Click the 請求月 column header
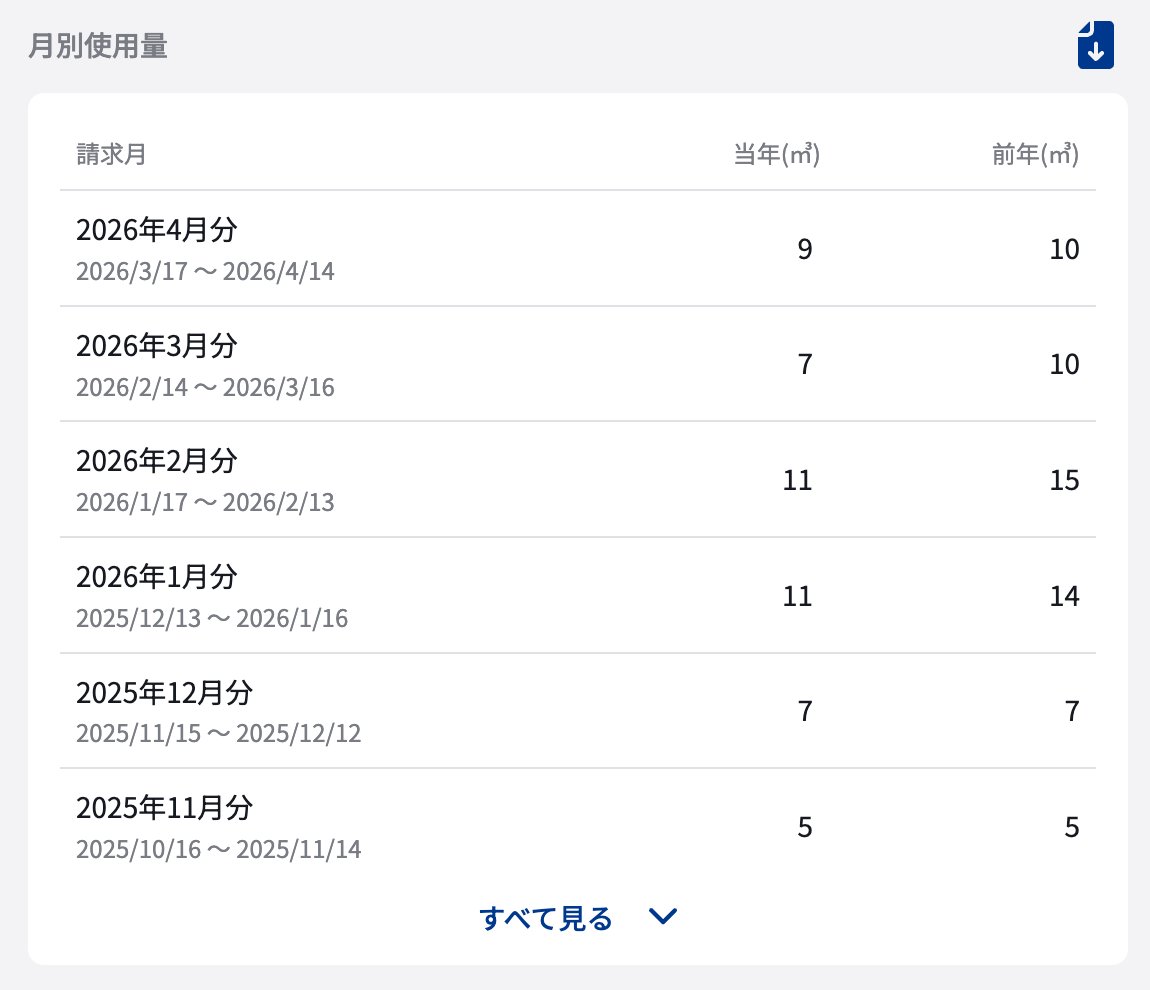This screenshot has width=1150, height=990. click(111, 154)
